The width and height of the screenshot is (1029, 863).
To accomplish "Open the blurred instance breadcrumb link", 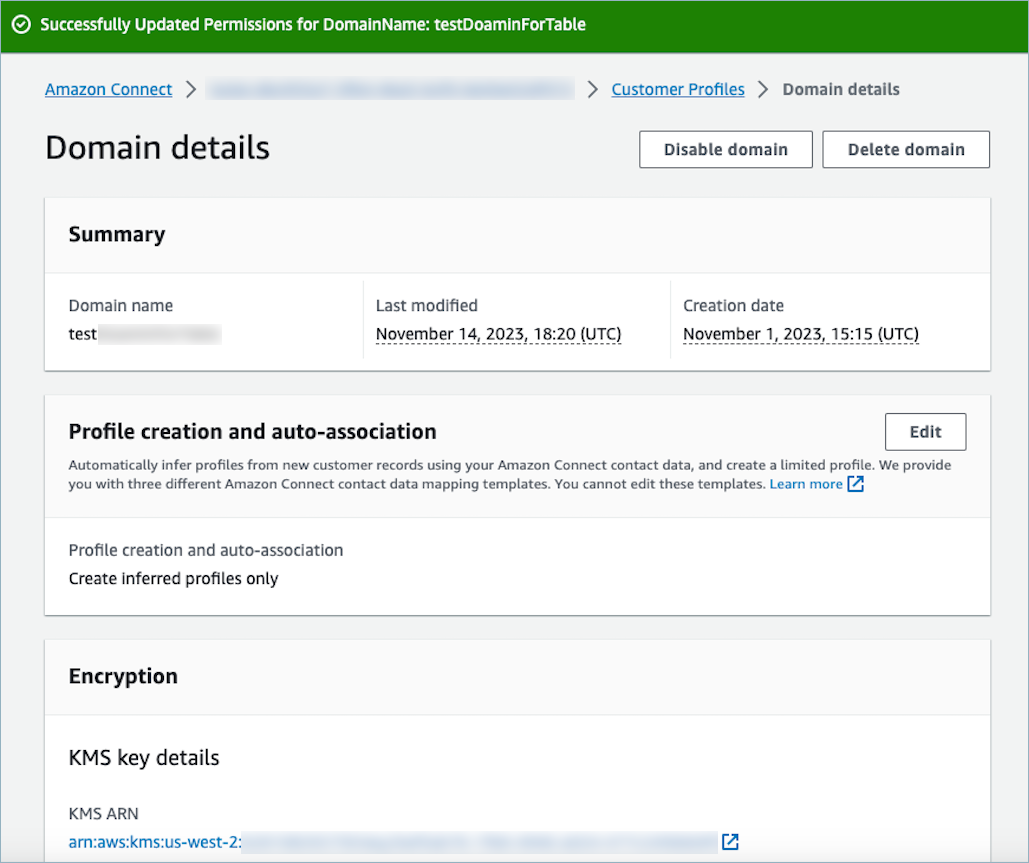I will pos(390,90).
